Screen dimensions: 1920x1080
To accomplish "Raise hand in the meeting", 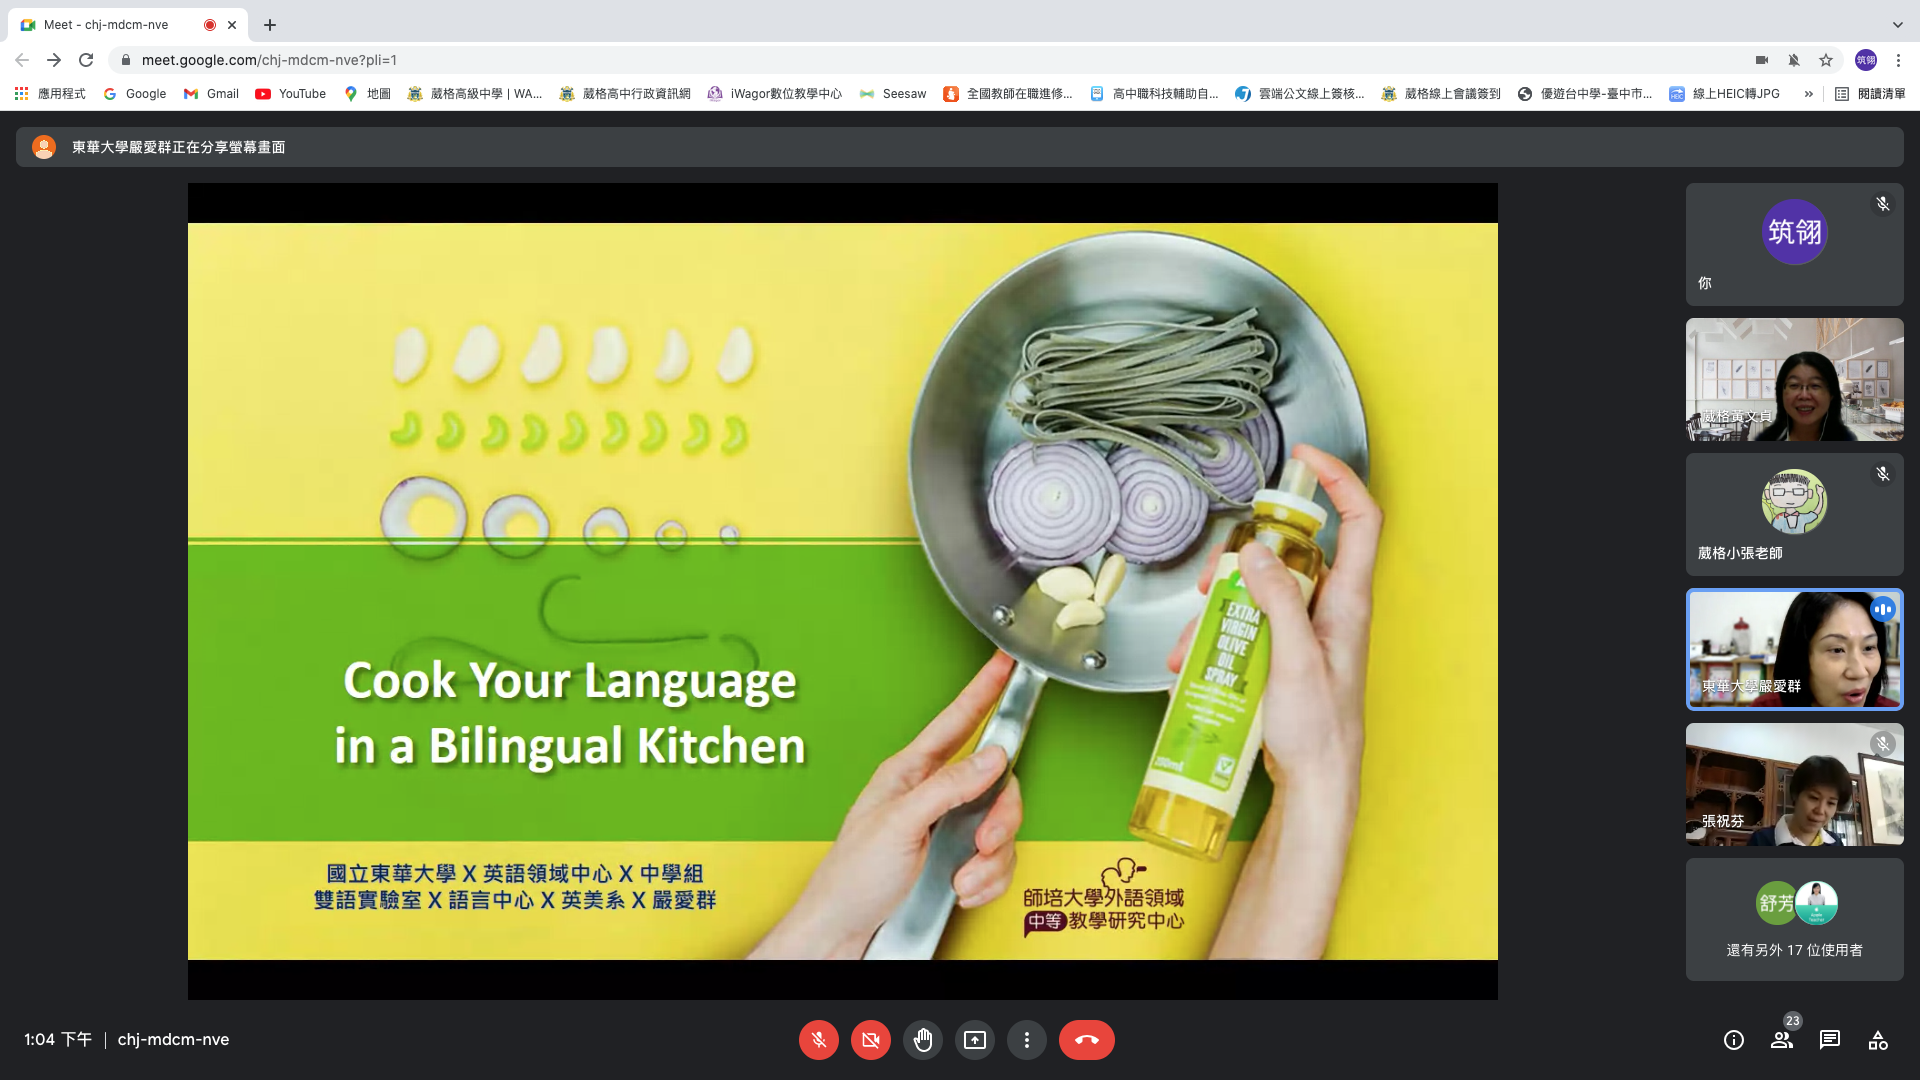I will [922, 1040].
